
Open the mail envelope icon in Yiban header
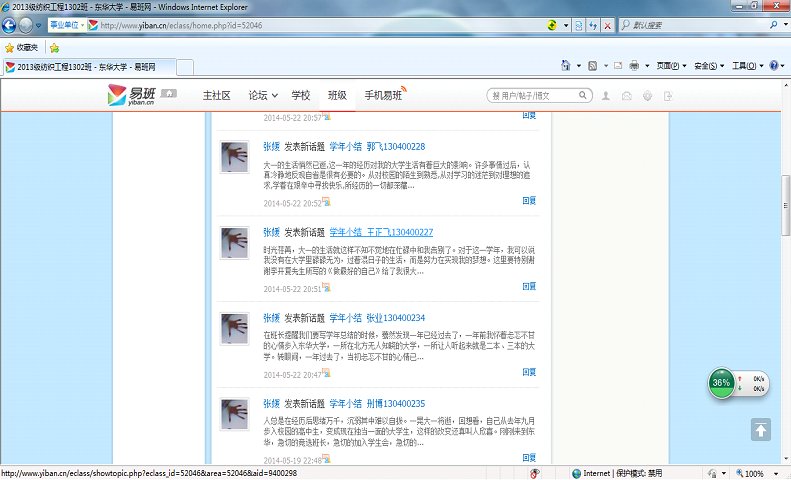627,96
